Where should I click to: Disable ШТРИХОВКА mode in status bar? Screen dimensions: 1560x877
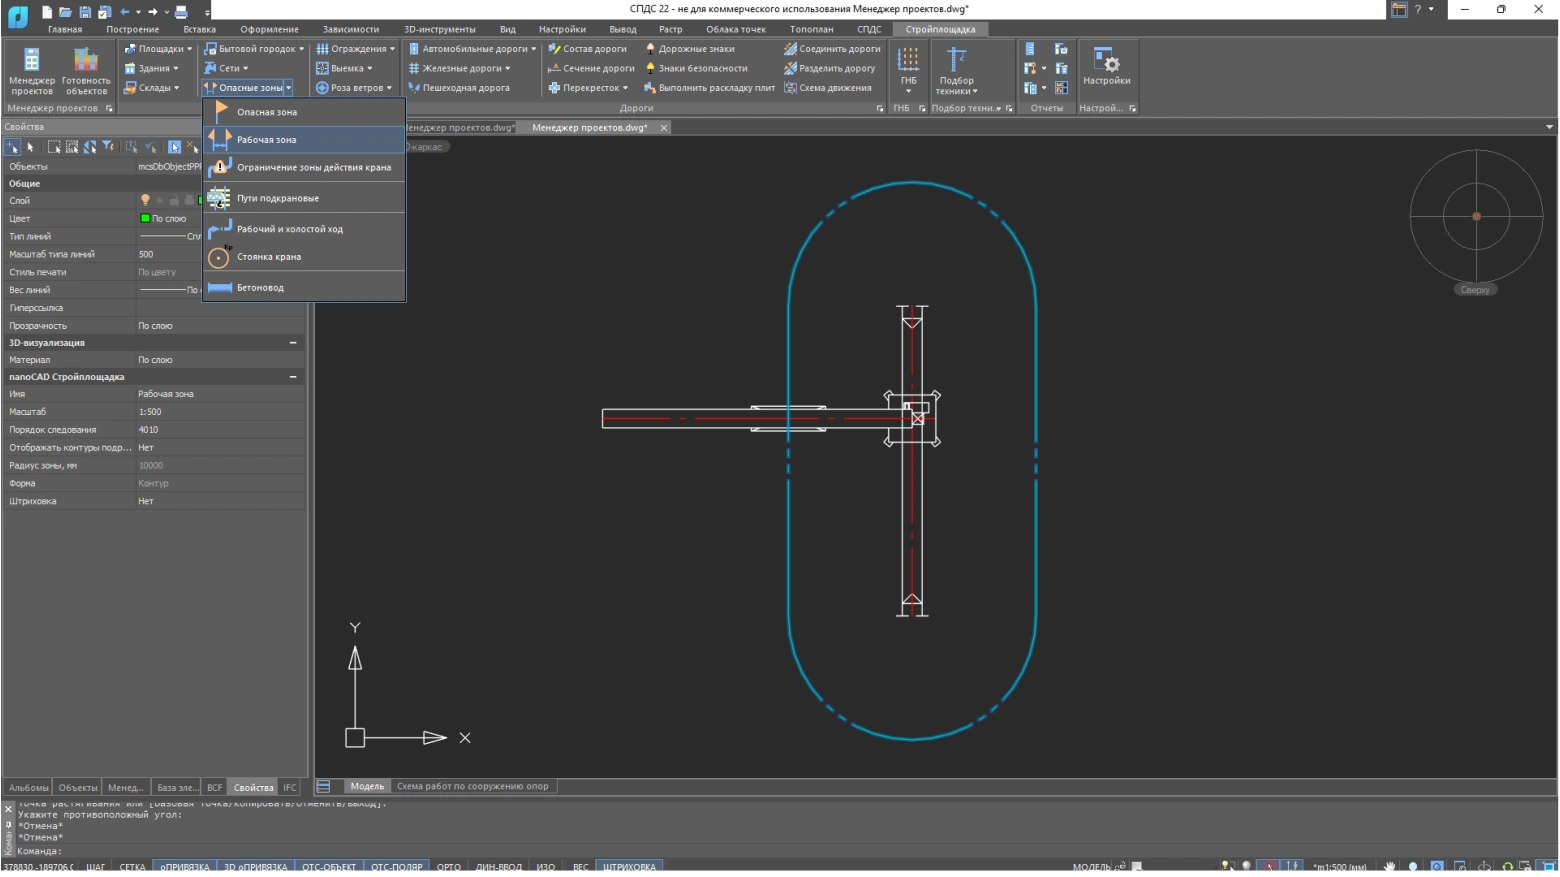point(629,867)
